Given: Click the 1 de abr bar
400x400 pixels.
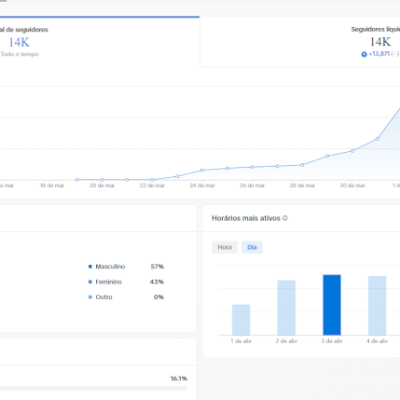Looking at the screenshot, I should coord(241,320).
